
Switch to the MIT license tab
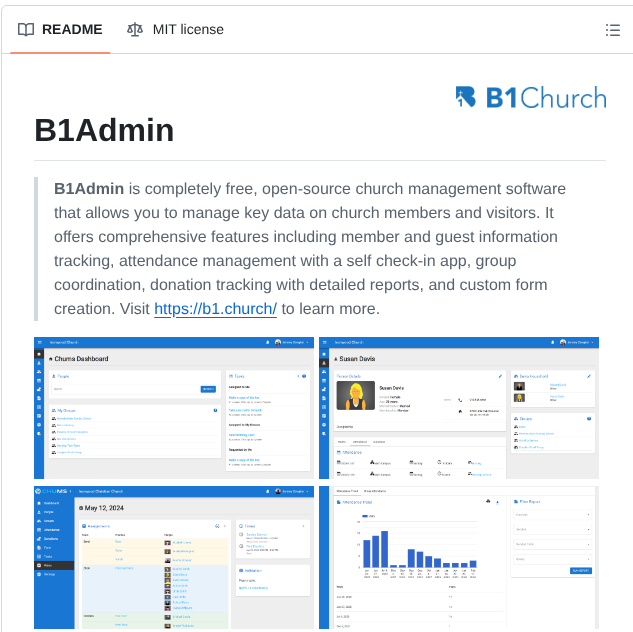tap(175, 29)
